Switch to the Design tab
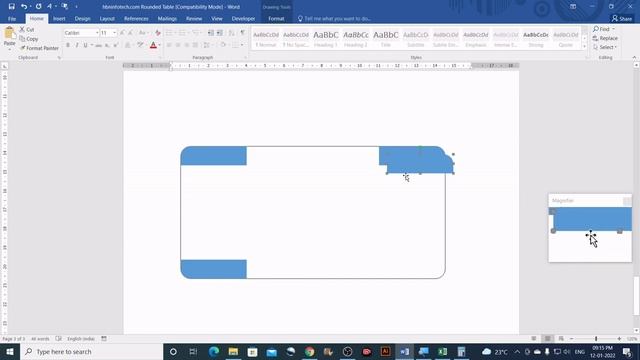This screenshot has height=360, width=640. [82, 18]
